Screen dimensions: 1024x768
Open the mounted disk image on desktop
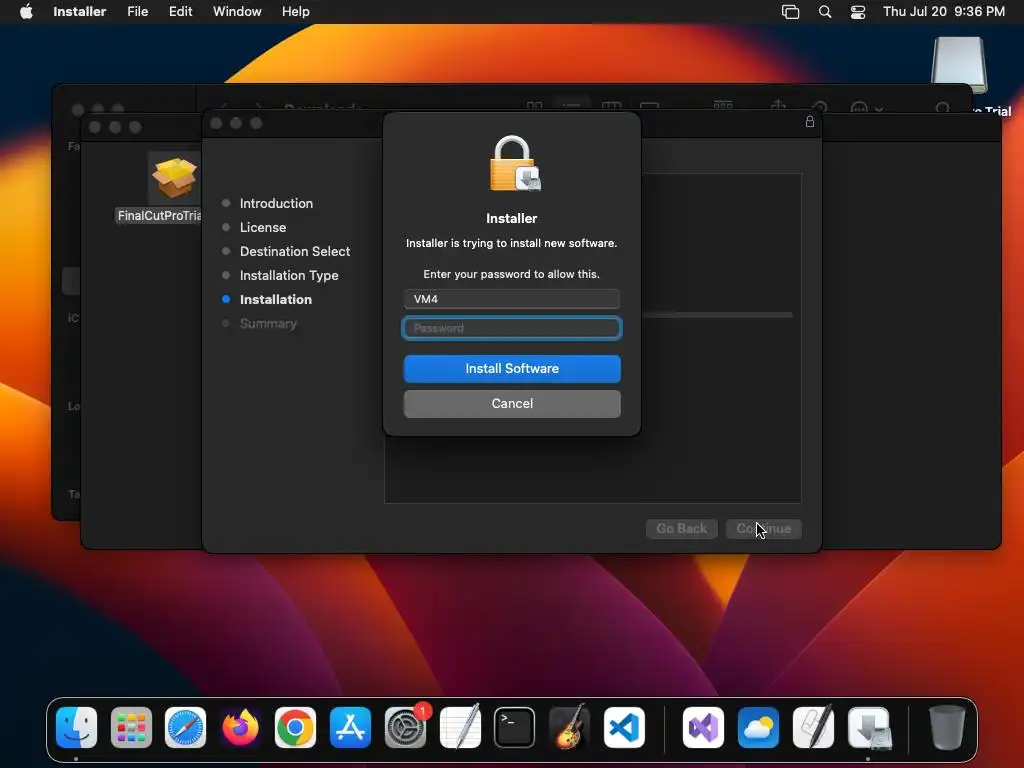click(959, 65)
